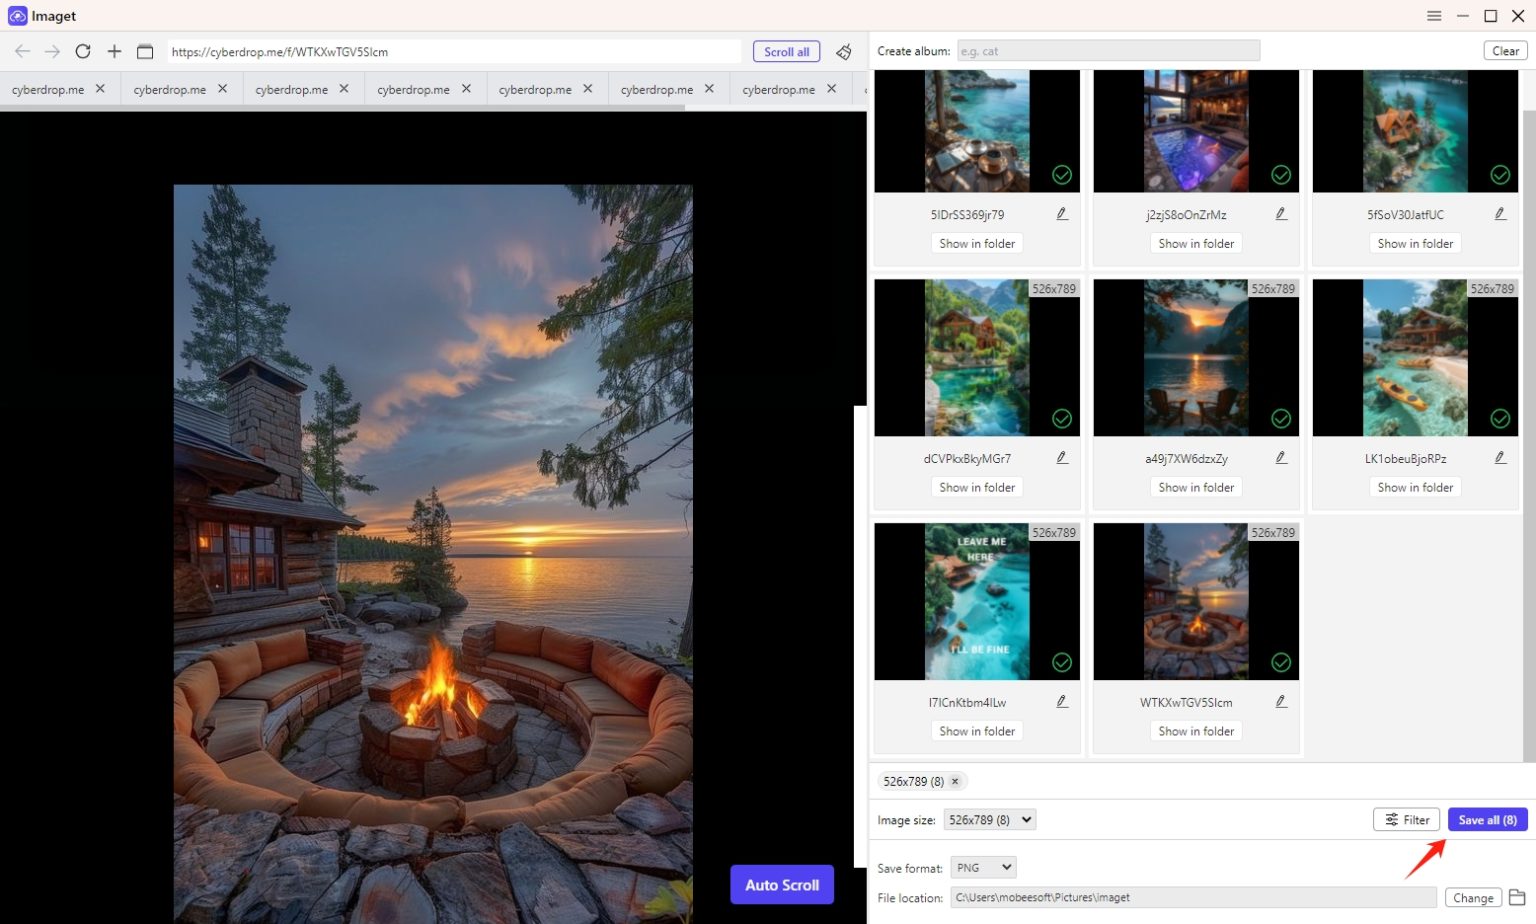Click the back navigation arrow
Screen dimensions: 1536x924
pyautogui.click(x=22, y=52)
